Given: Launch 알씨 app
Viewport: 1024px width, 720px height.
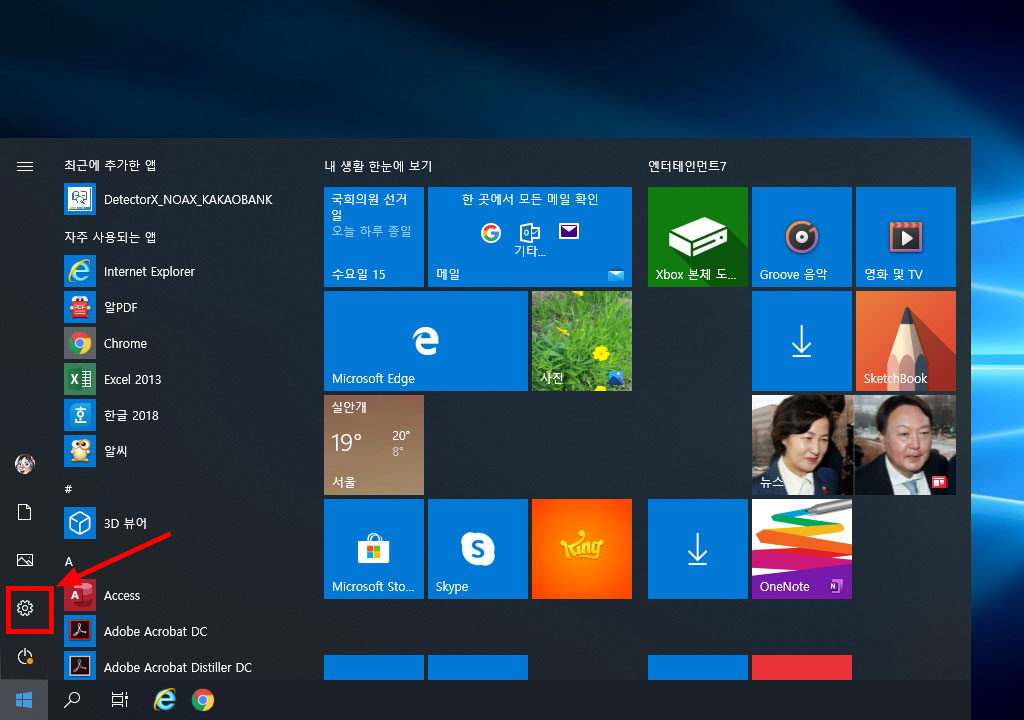Looking at the screenshot, I should (x=178, y=451).
